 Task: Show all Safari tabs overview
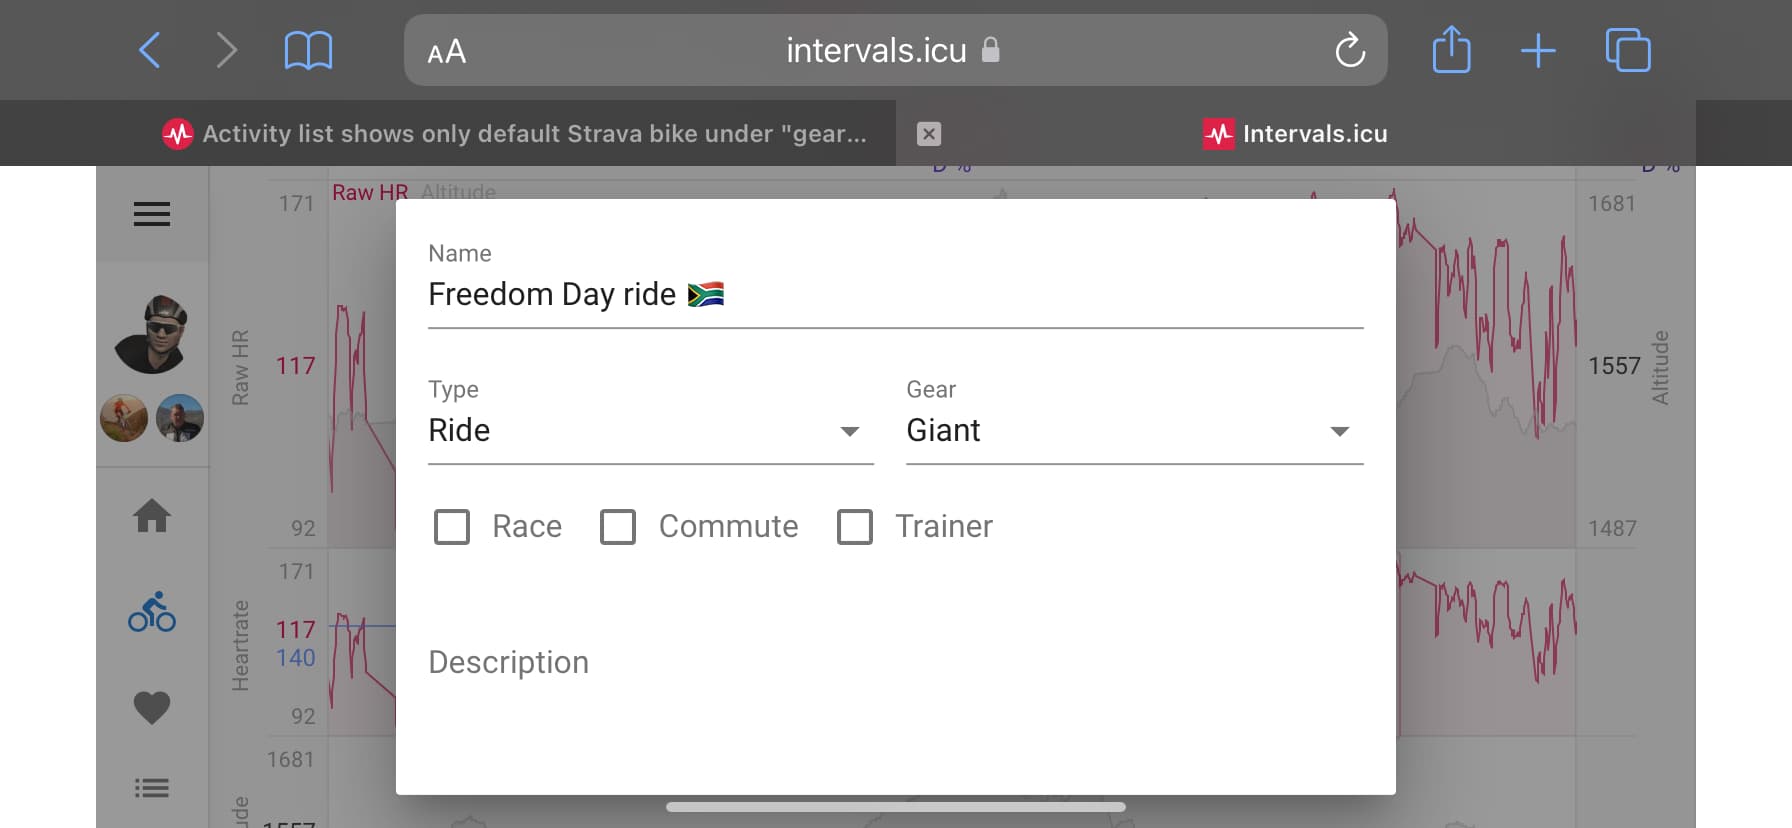1628,50
